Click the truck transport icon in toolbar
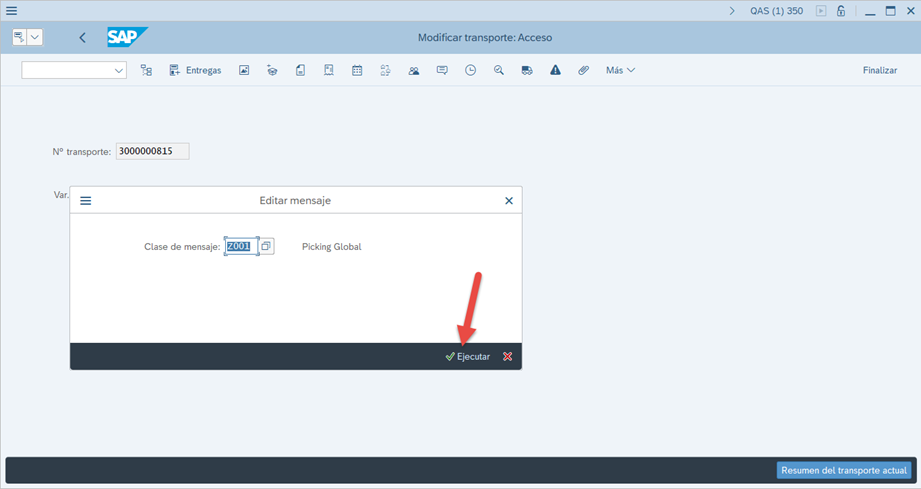Viewport: 921px width, 489px height. [x=527, y=71]
